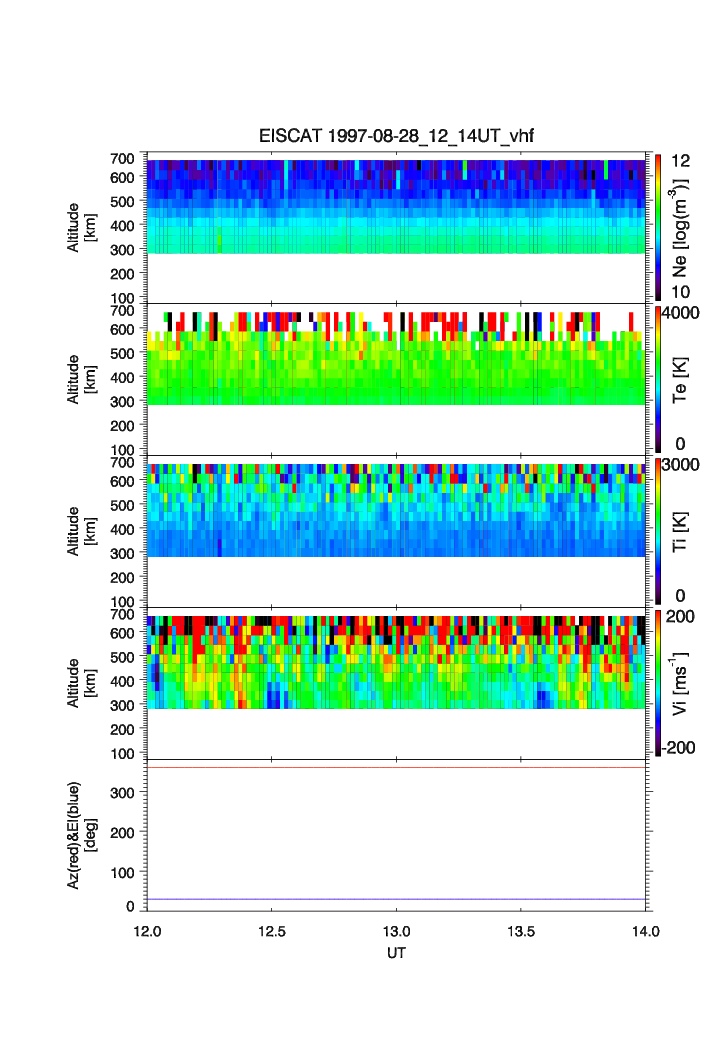Click the 600 altitude tick of the Vi panel
Viewport: 708px width, 1063px height.
(122, 633)
